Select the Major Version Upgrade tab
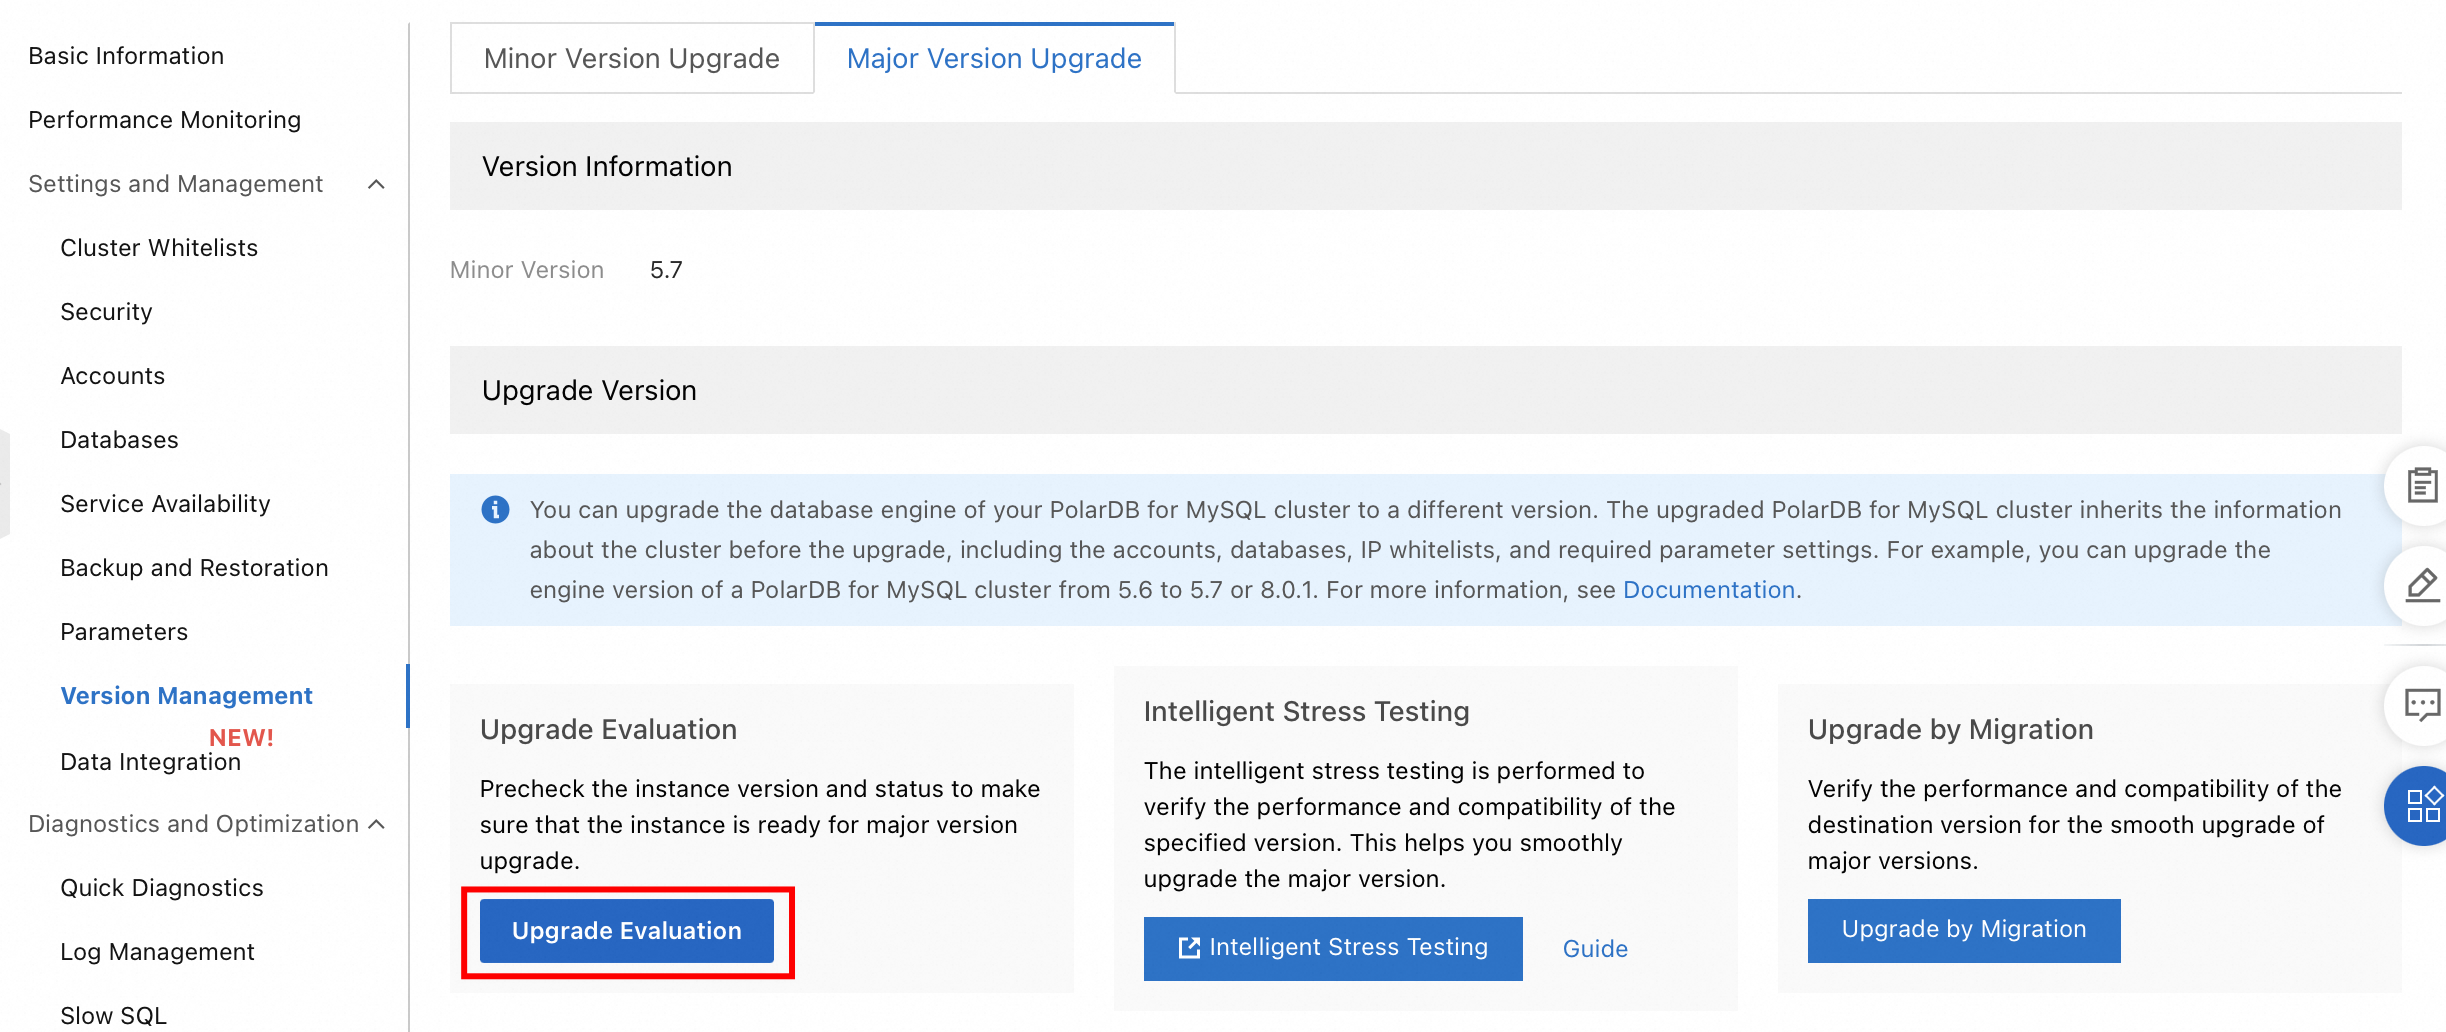This screenshot has height=1032, width=2446. [993, 59]
